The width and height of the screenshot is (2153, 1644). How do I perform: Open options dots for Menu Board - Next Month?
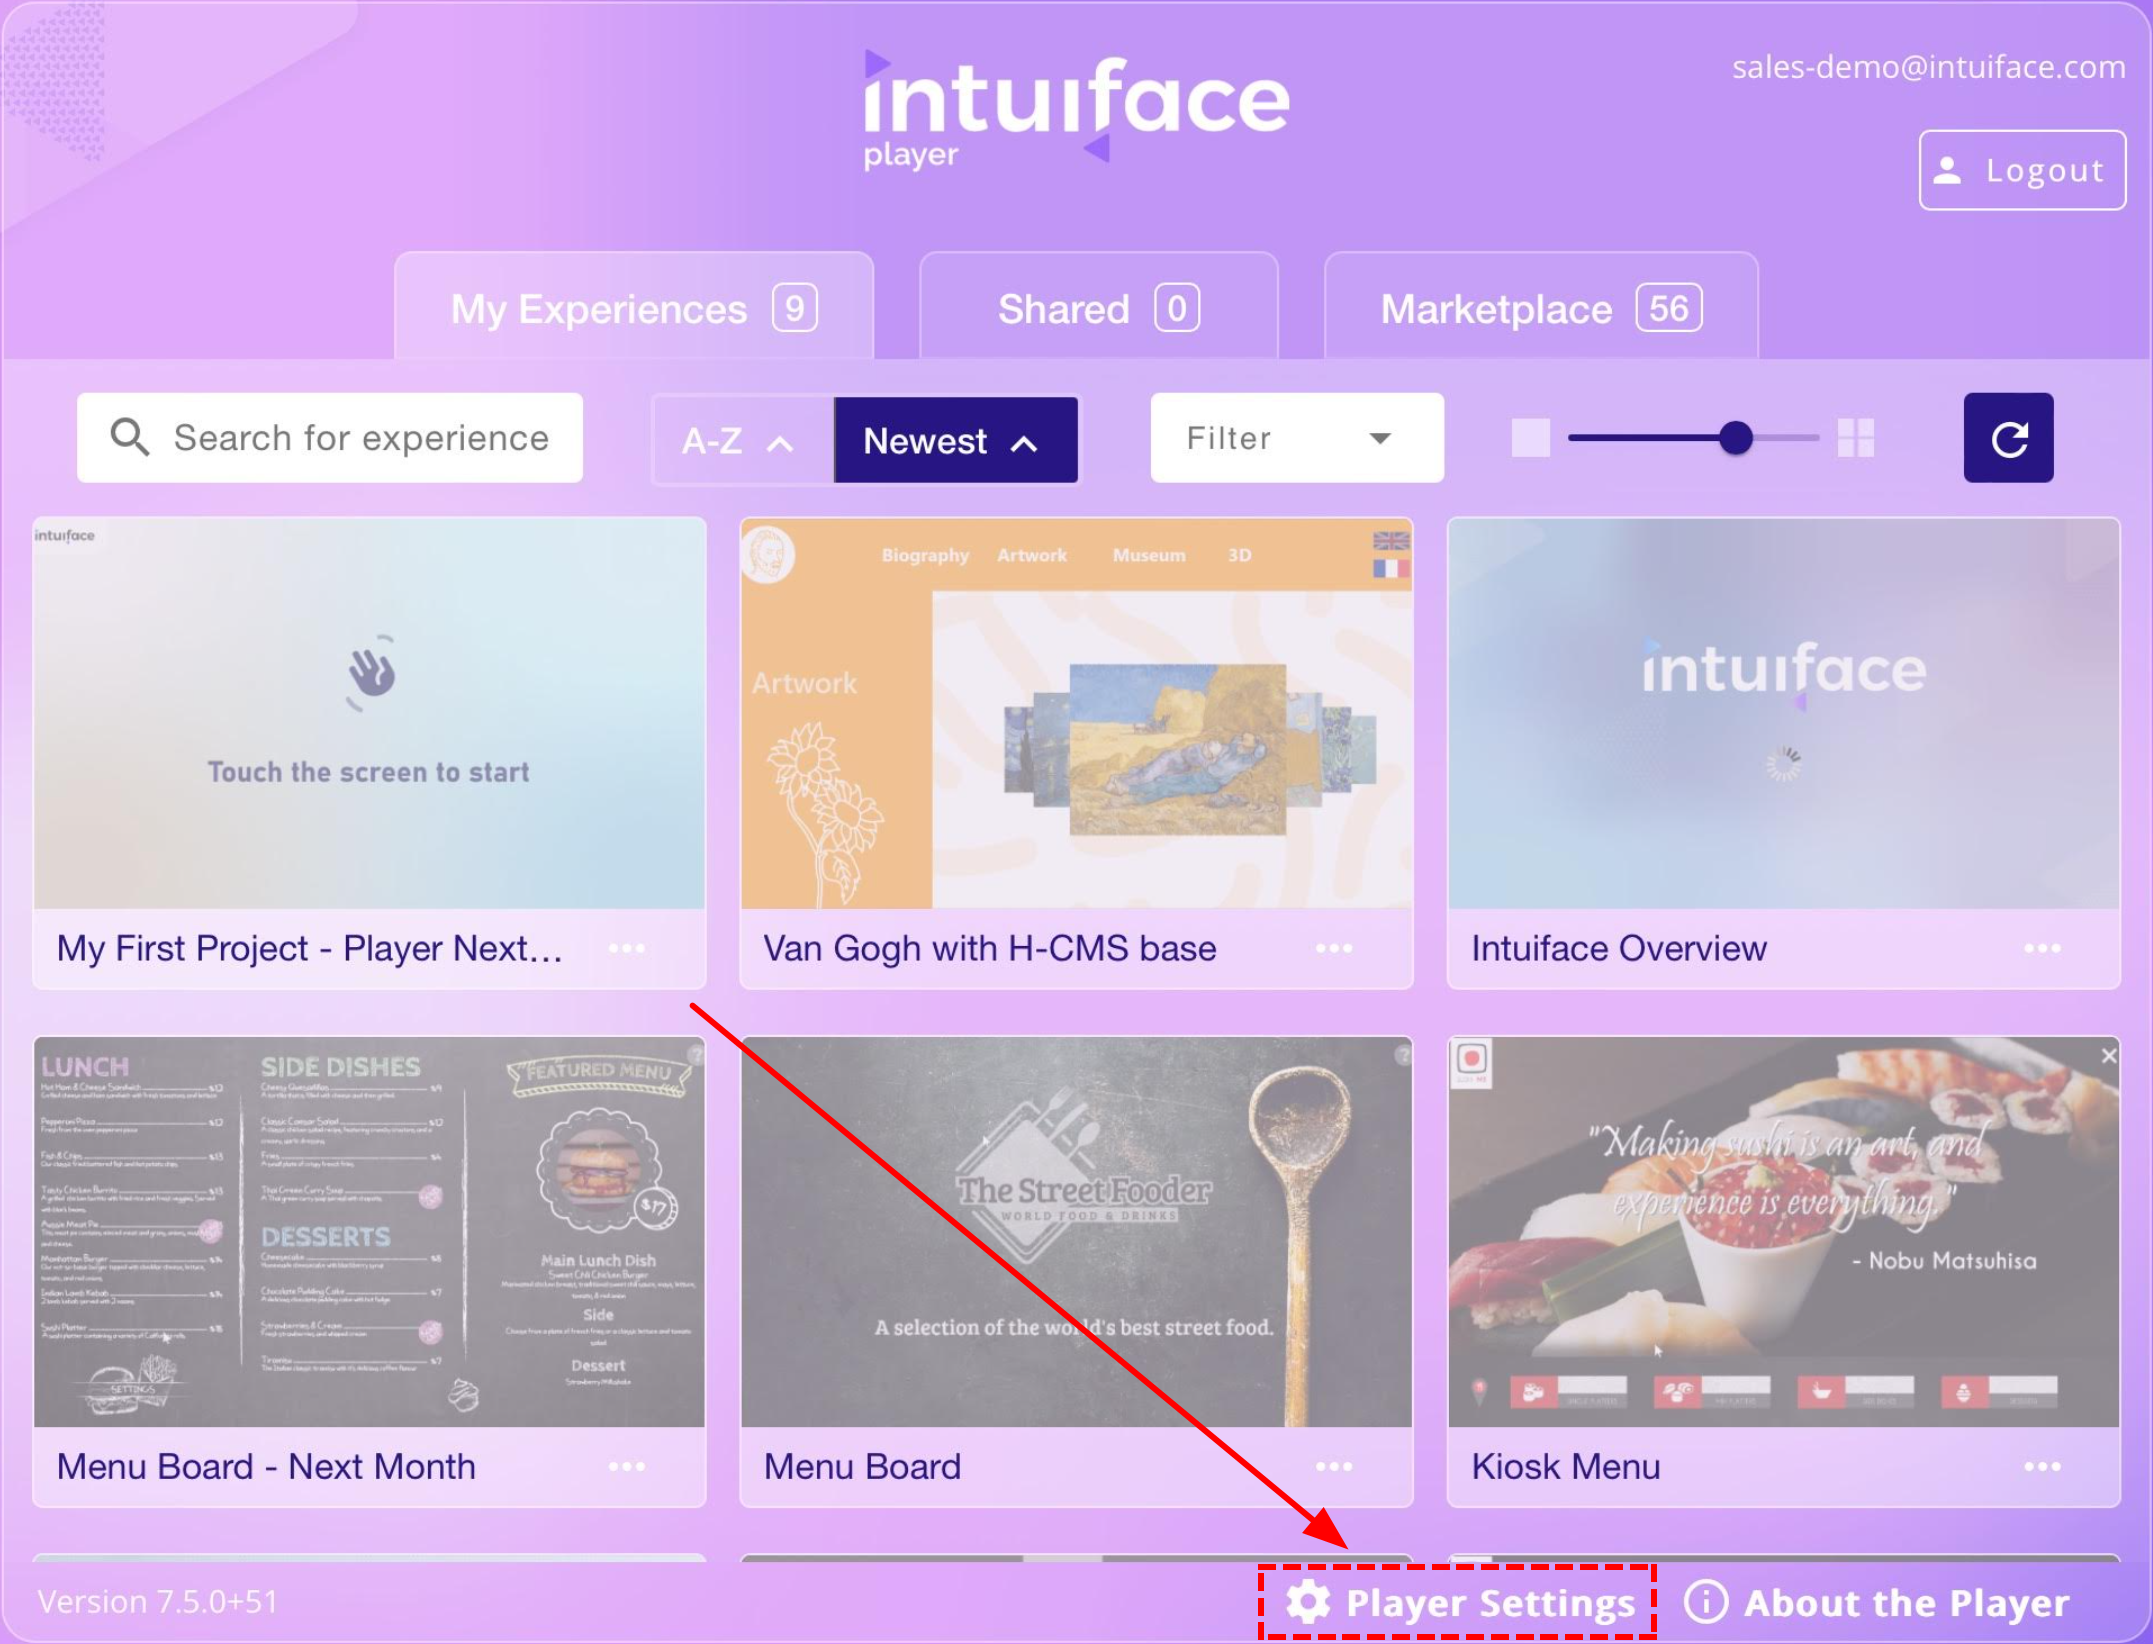tap(627, 1466)
